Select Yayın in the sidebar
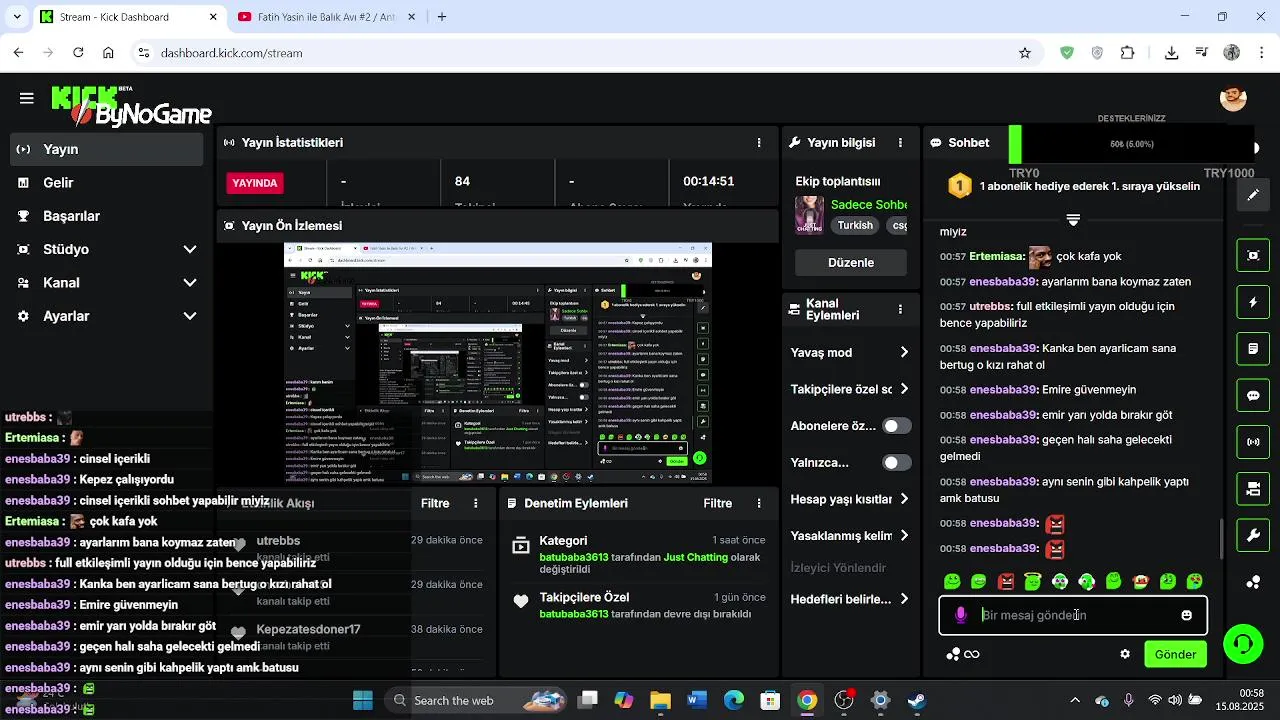Screen dimensions: 1280x720 [107, 149]
